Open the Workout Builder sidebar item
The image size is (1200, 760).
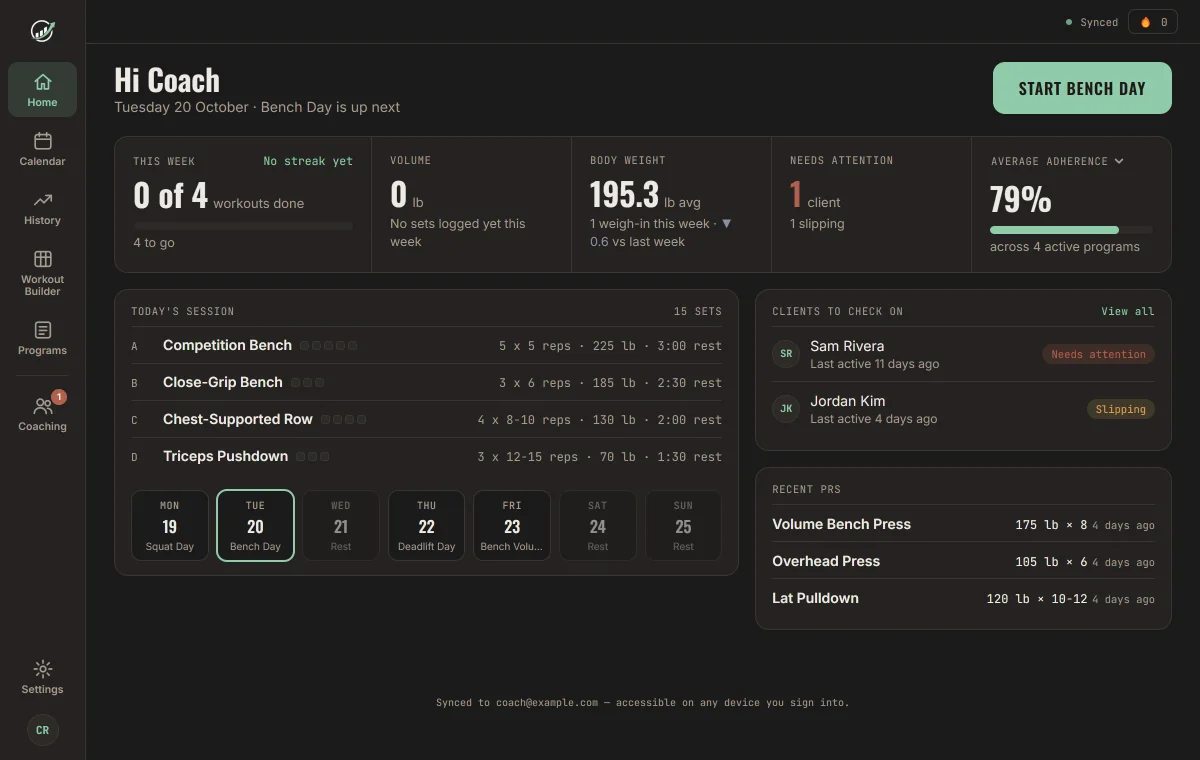coord(42,273)
